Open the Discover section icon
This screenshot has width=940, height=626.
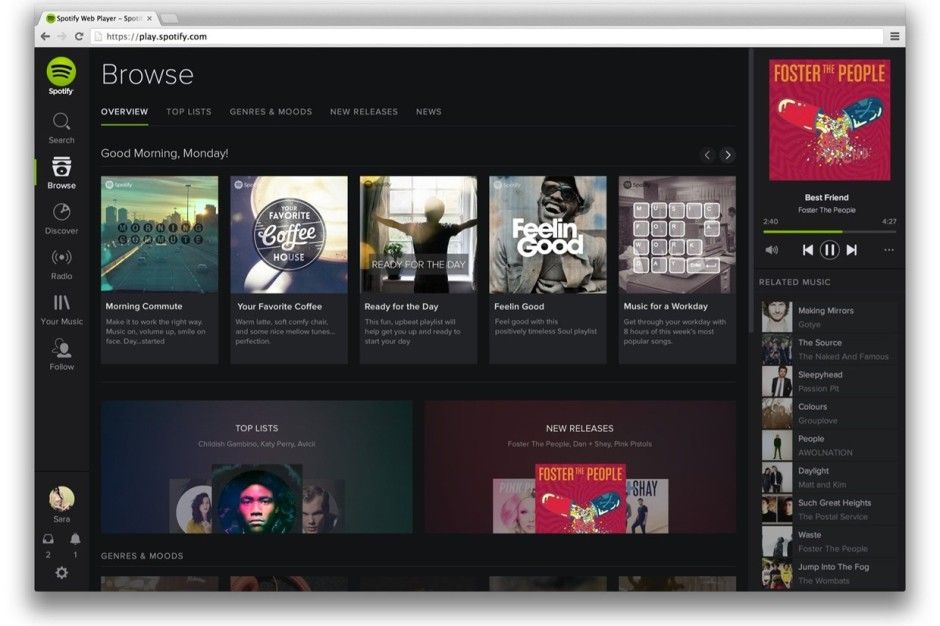point(61,213)
